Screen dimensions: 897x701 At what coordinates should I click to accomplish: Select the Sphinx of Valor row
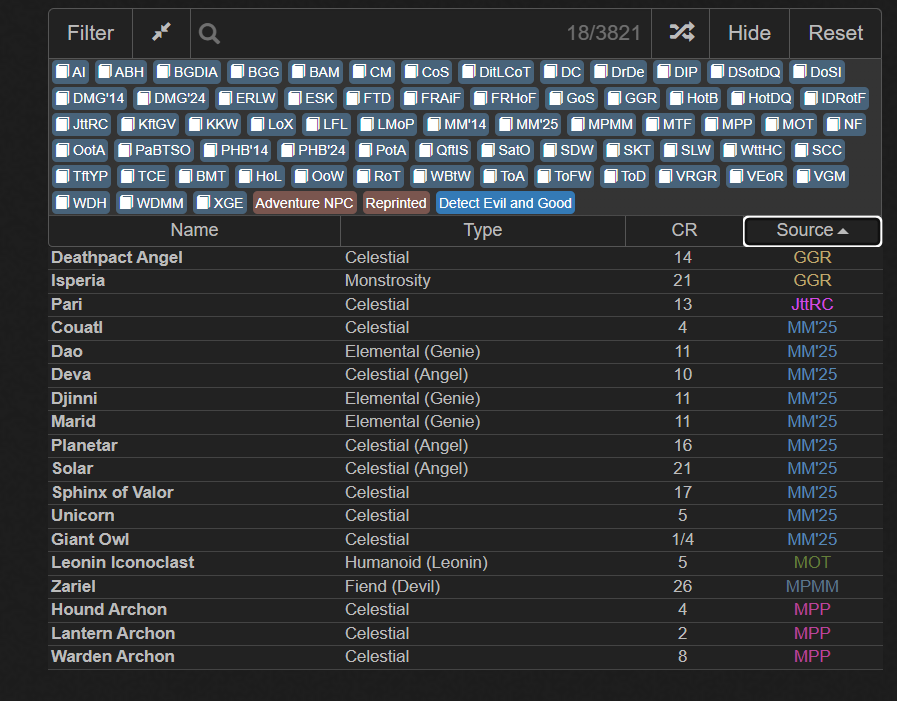[x=465, y=492]
